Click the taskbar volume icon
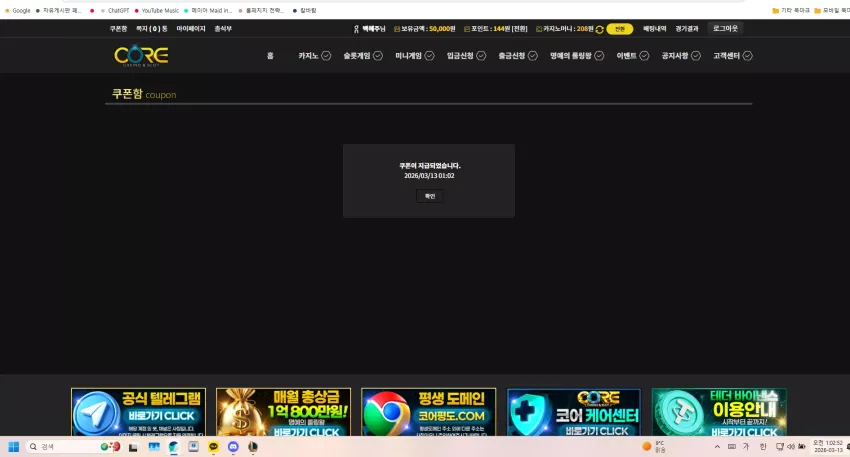 pos(790,447)
